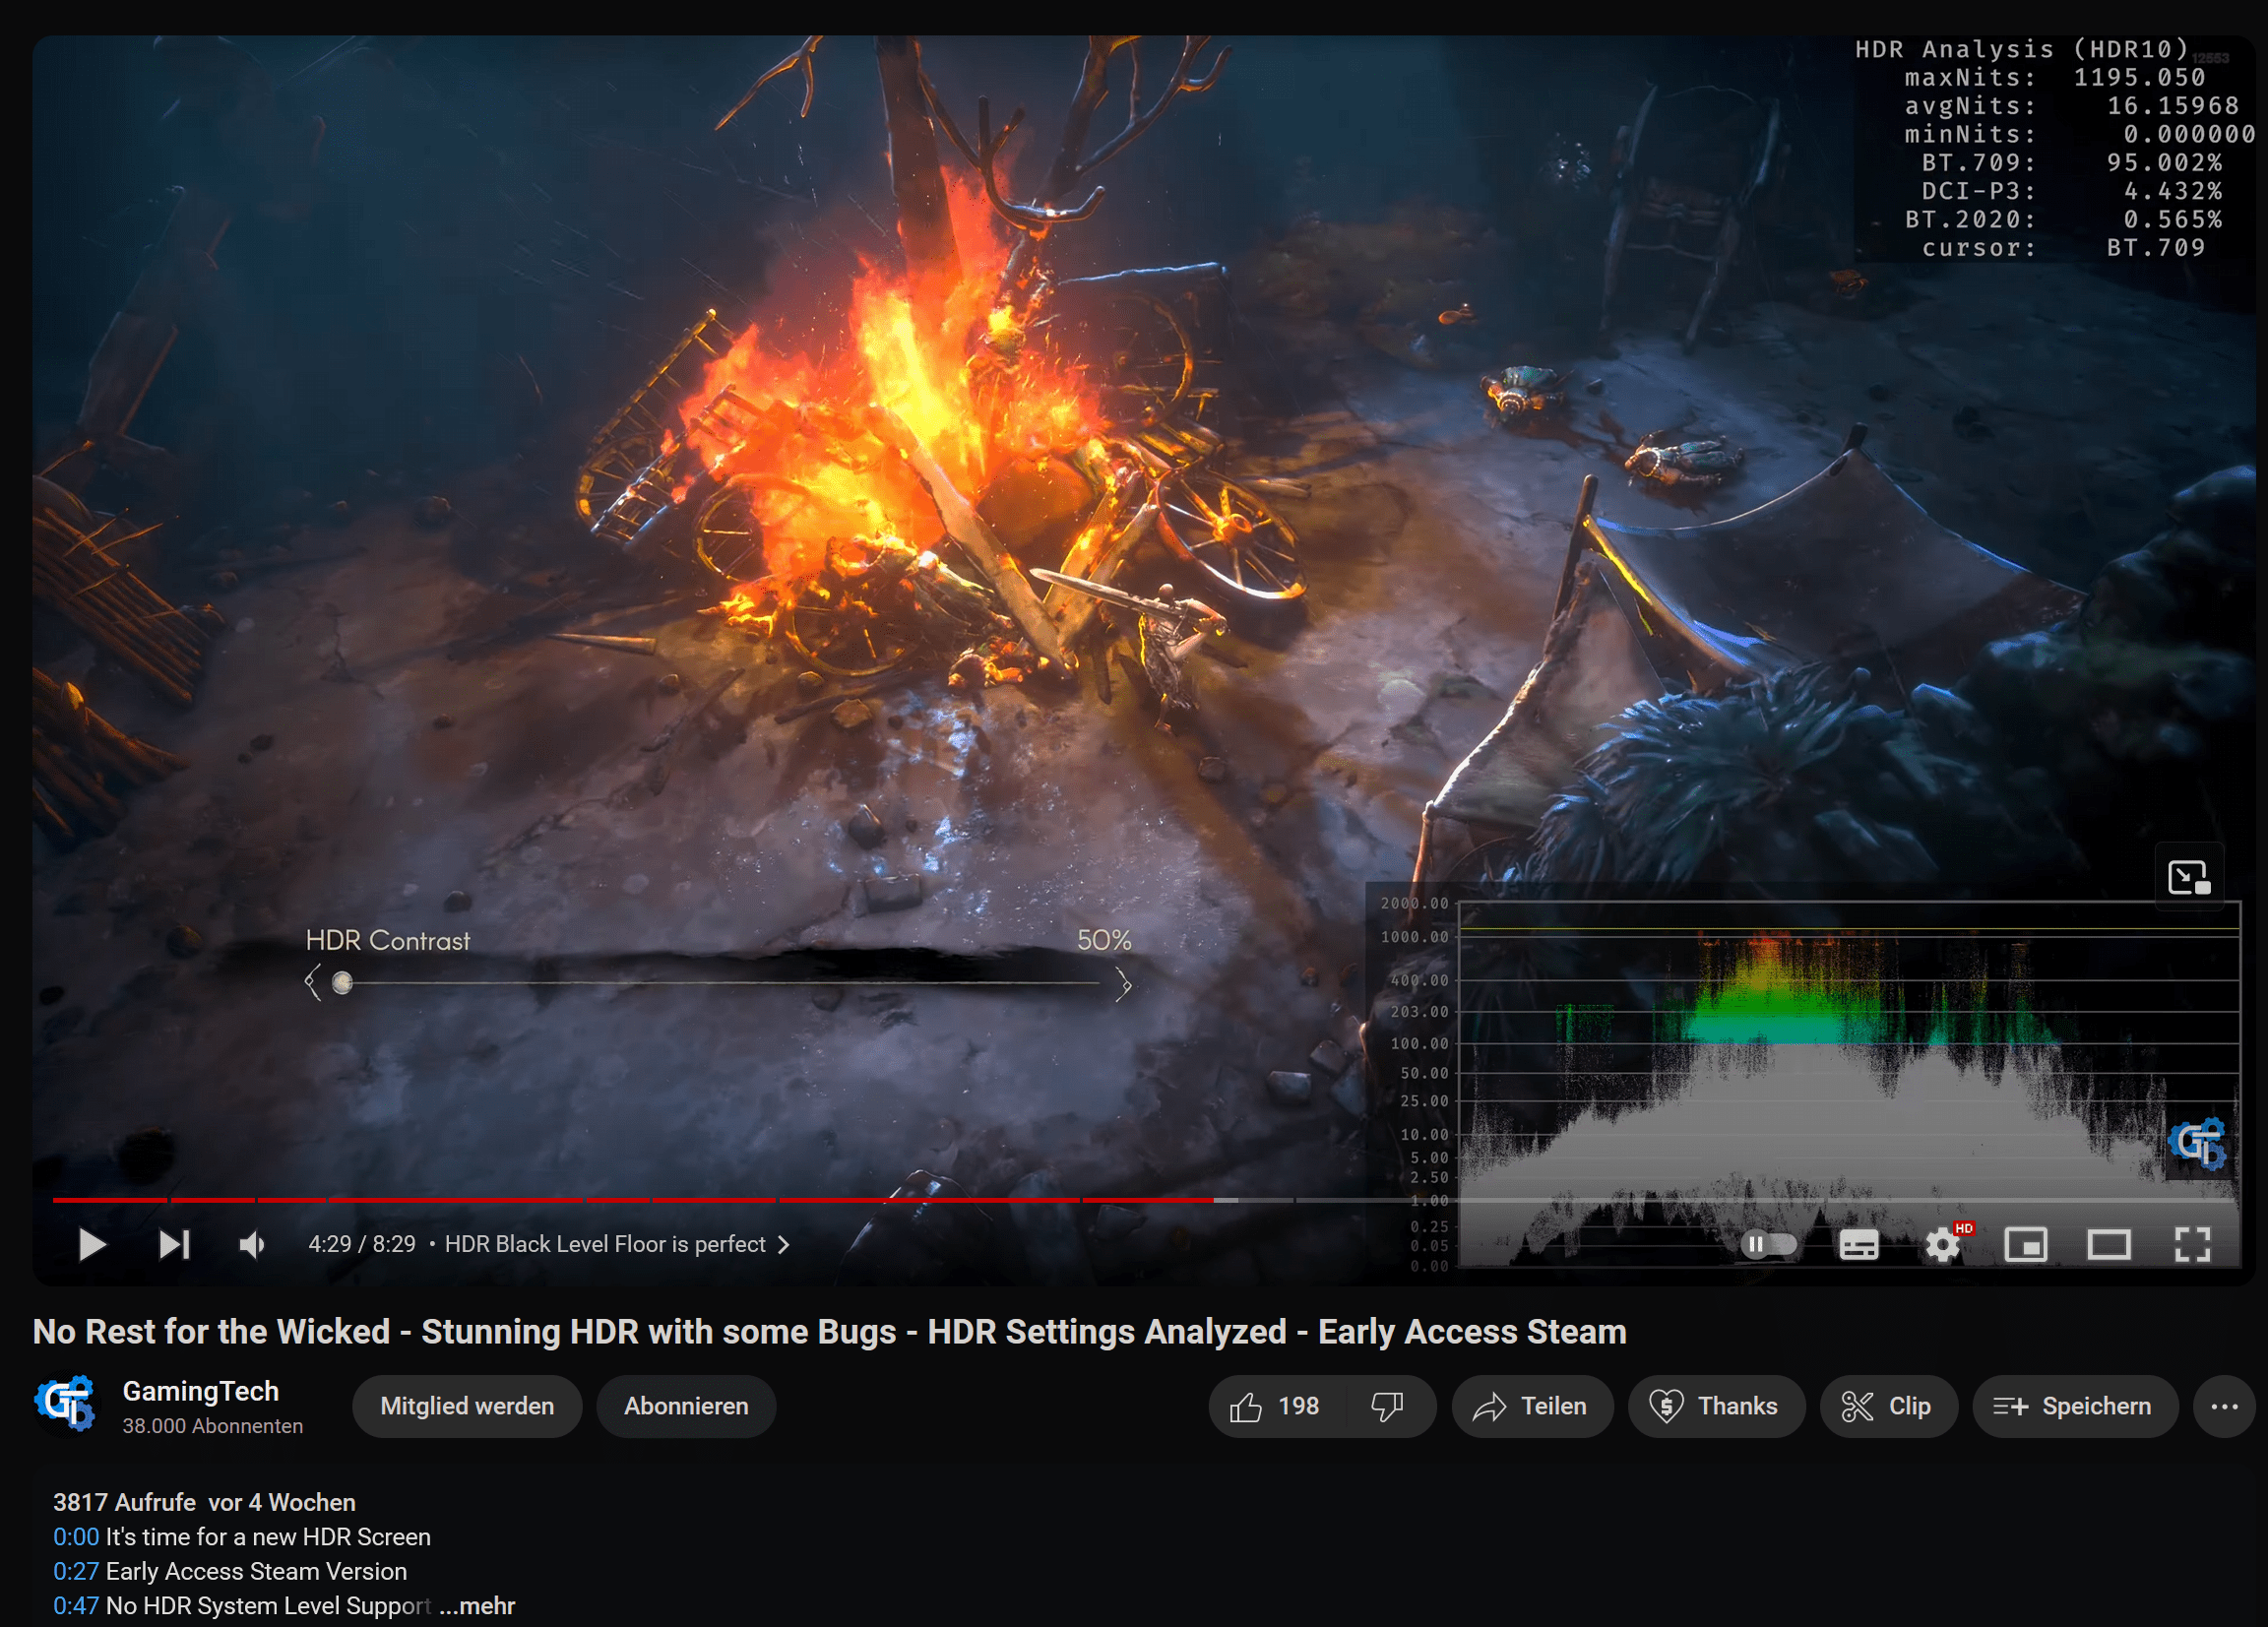
Task: Play the video
Action: click(92, 1244)
